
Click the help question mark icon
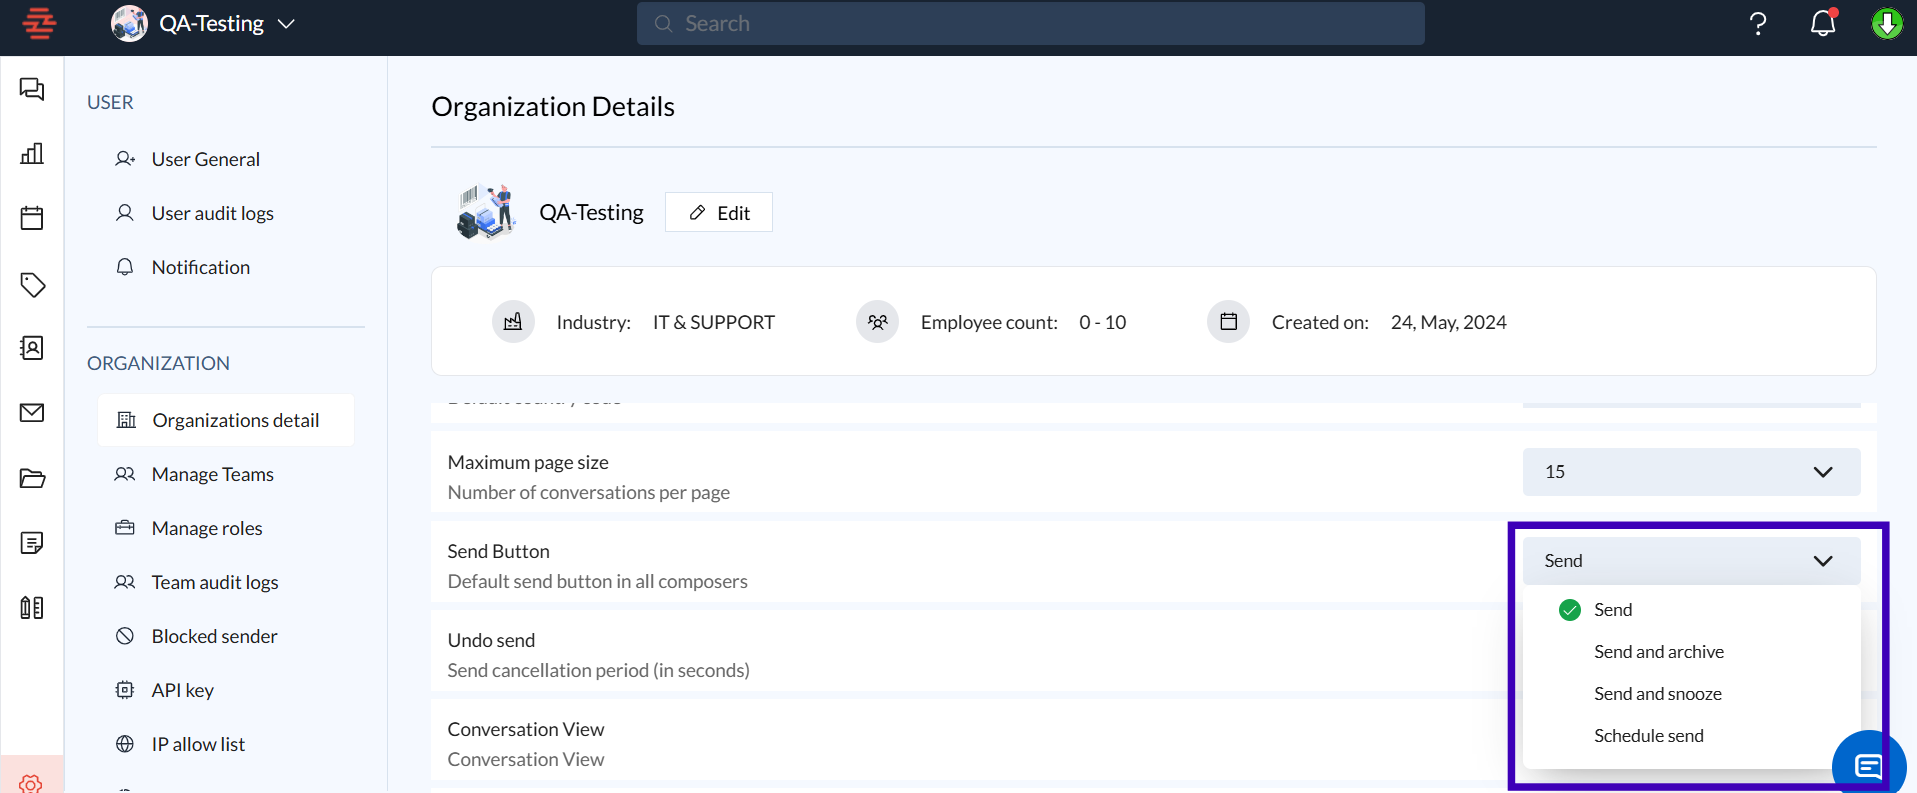point(1757,23)
